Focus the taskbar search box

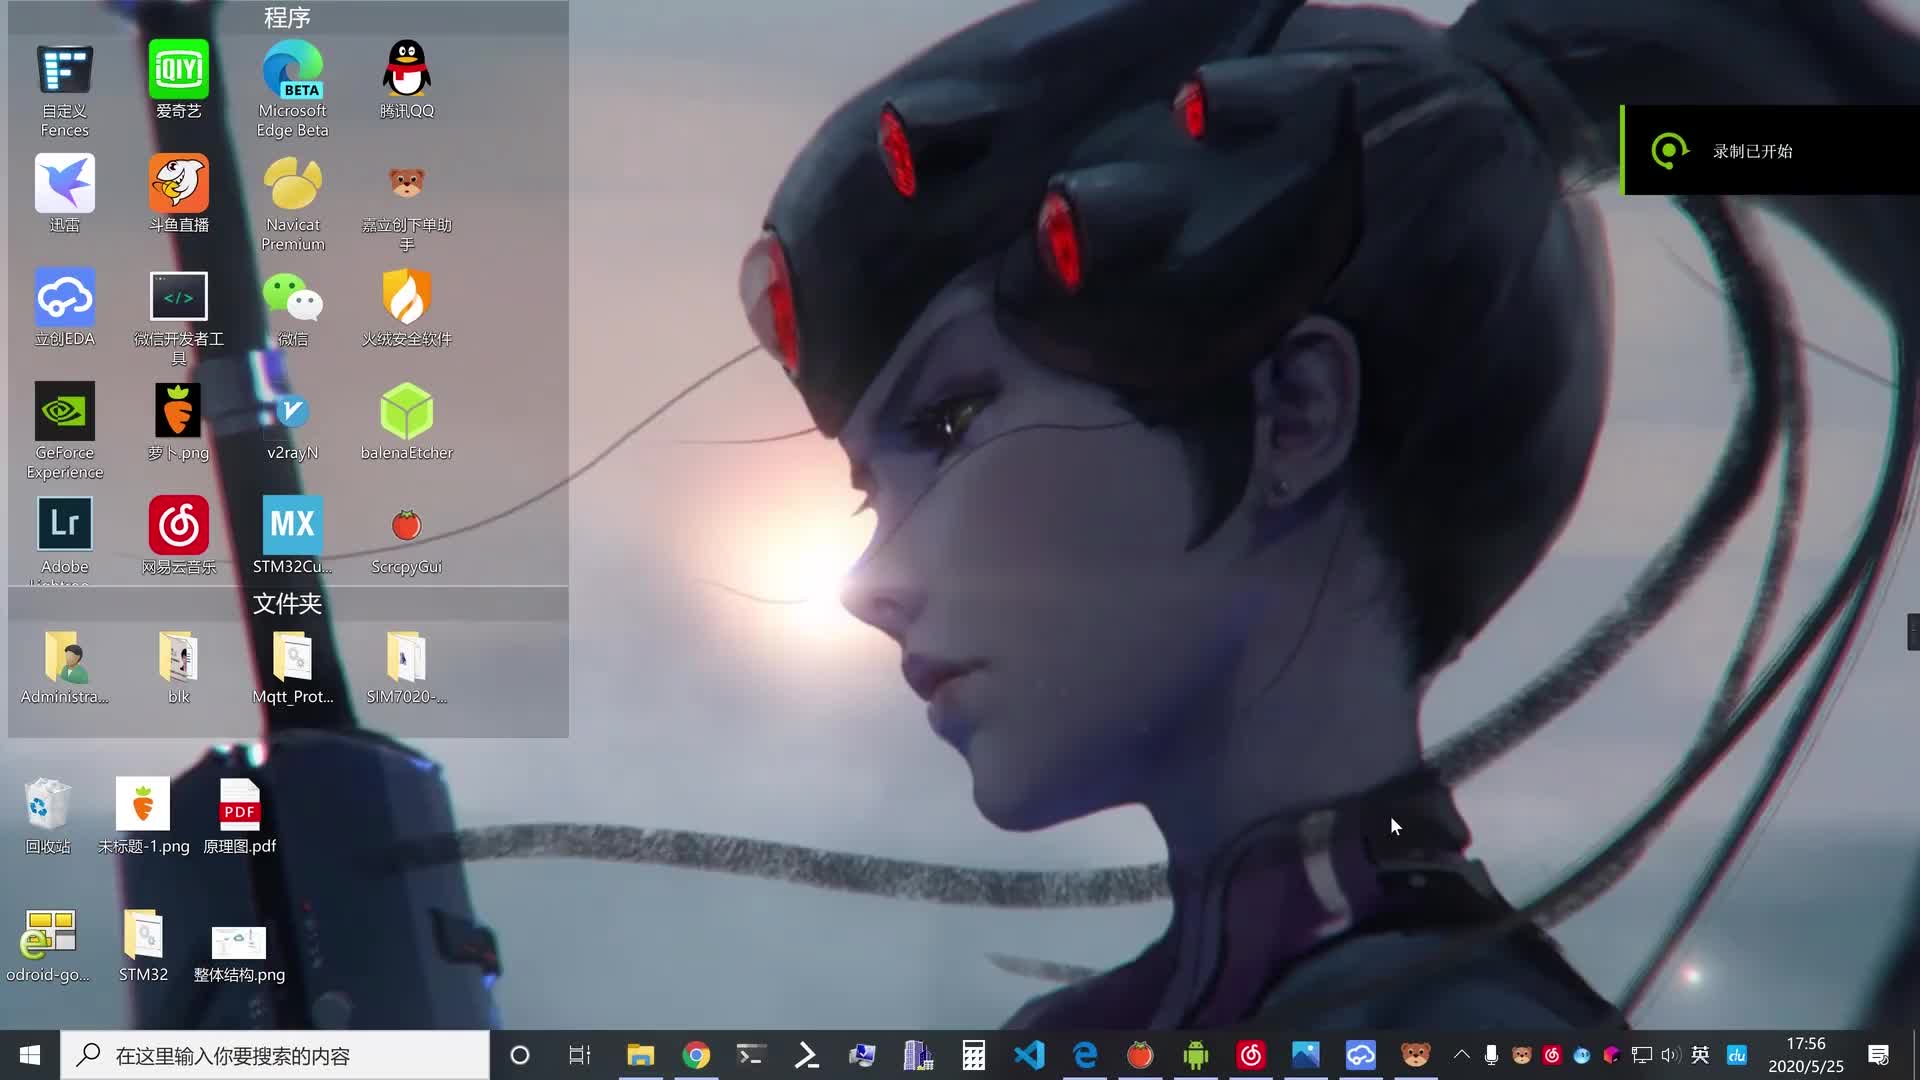(x=275, y=1055)
